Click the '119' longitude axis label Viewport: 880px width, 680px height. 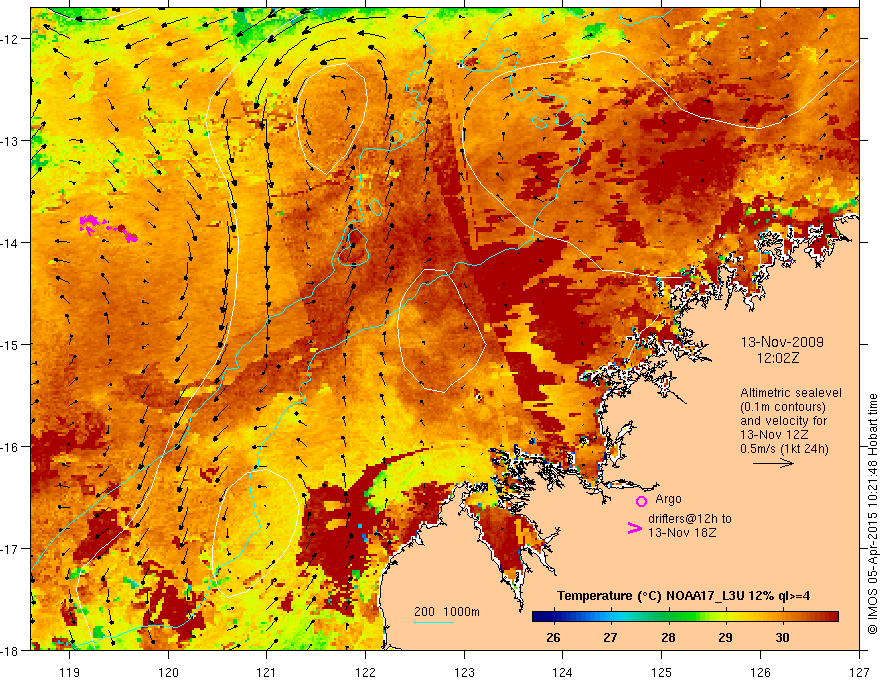point(70,672)
